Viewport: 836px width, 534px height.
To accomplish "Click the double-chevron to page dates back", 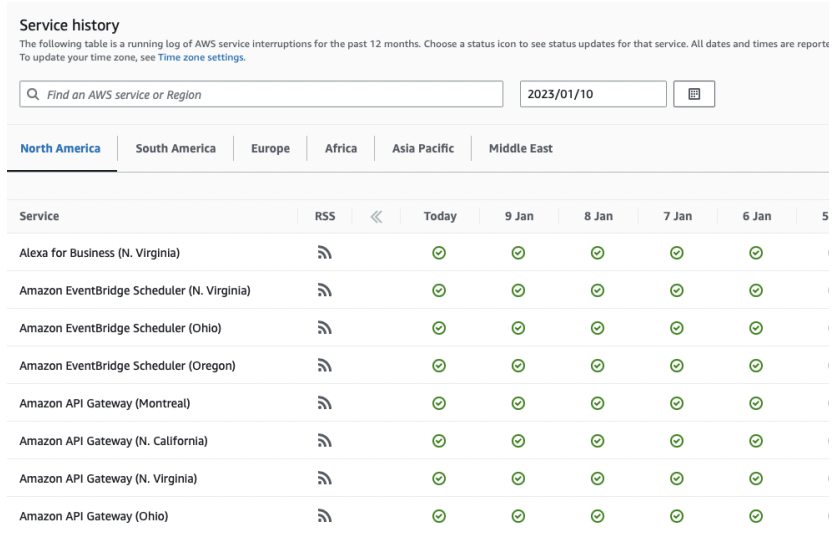I will coord(376,216).
